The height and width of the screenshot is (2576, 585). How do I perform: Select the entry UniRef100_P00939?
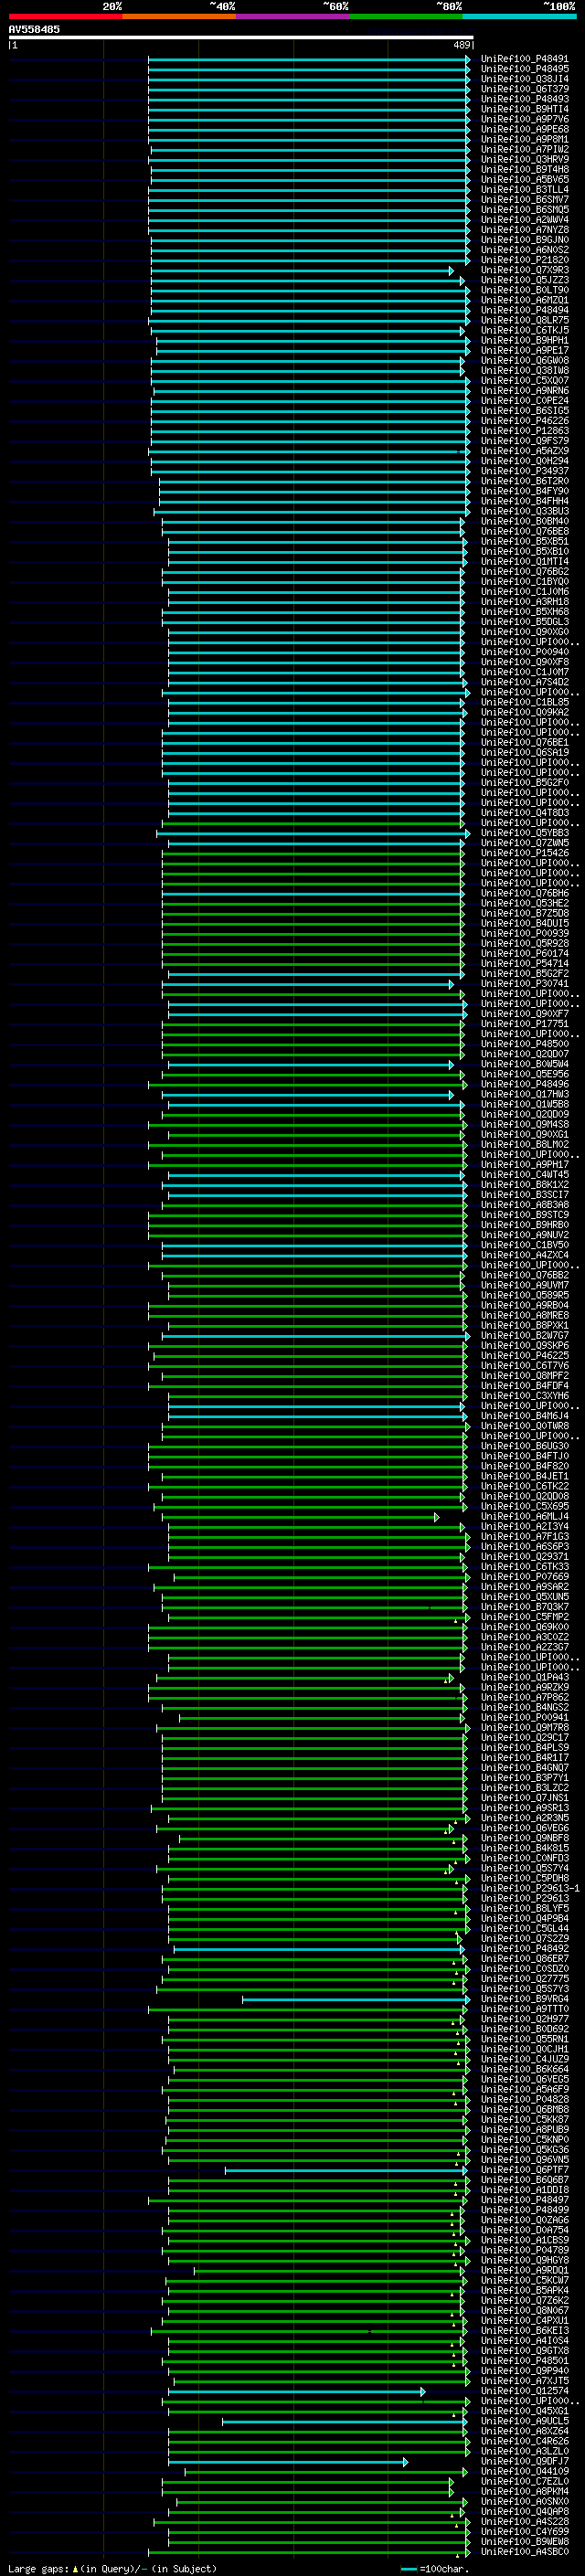(524, 933)
